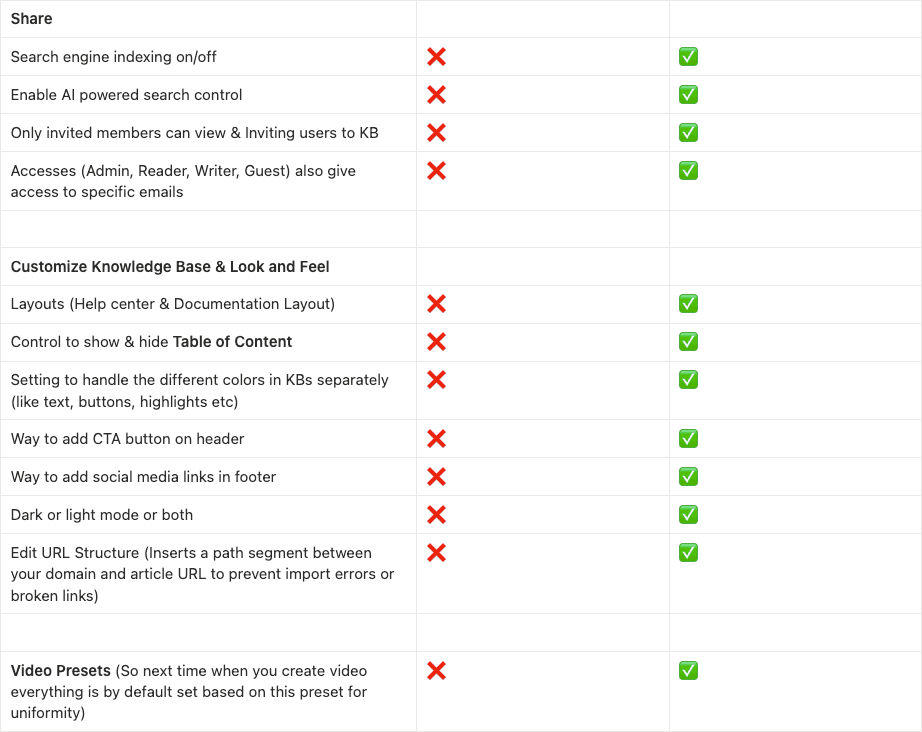The height and width of the screenshot is (732, 922).
Task: Click the green checkmark for Video Presets
Action: [x=688, y=671]
